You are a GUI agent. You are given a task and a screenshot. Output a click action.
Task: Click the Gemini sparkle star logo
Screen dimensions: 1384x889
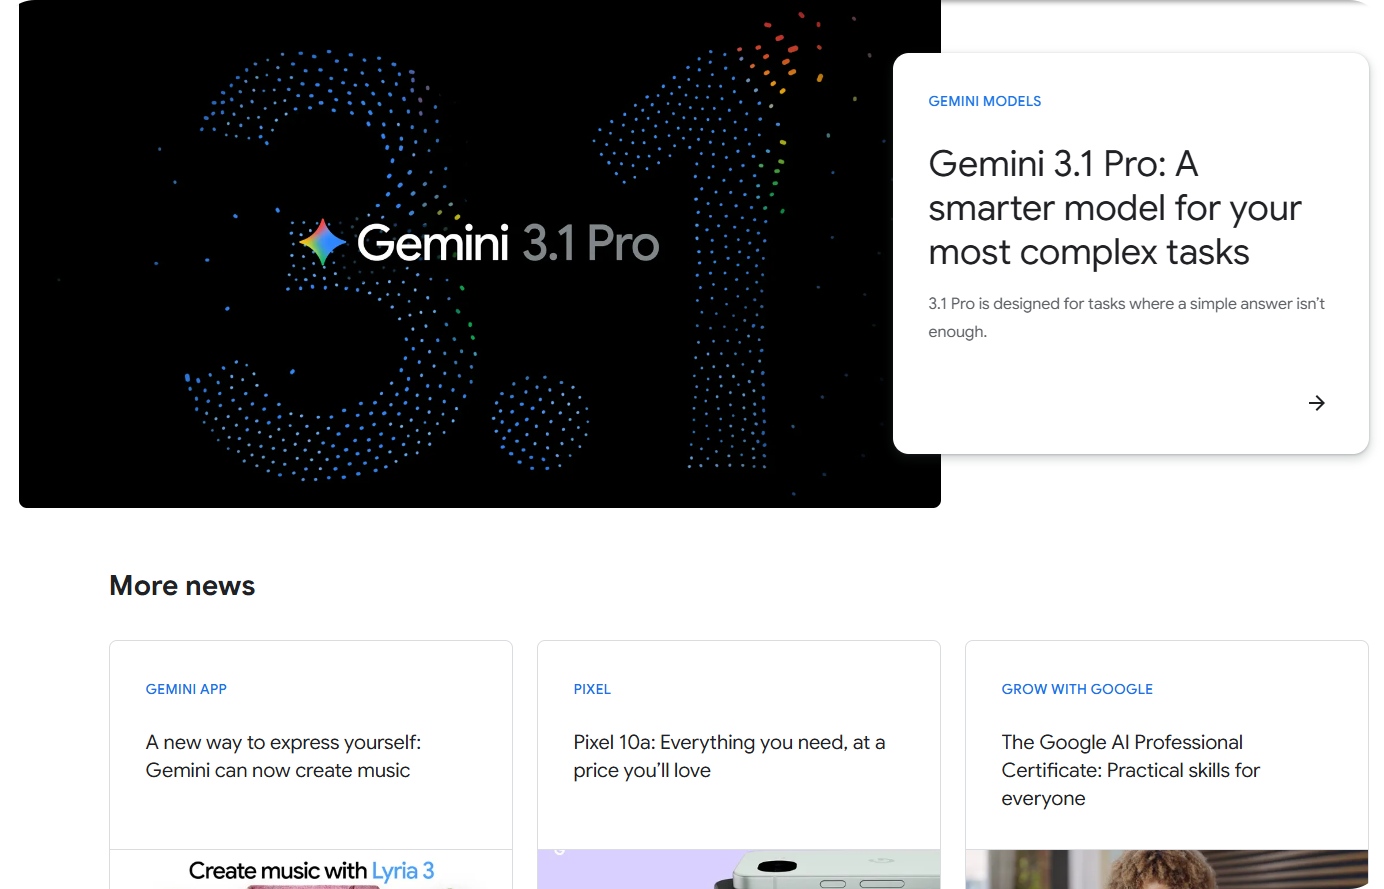pos(323,242)
